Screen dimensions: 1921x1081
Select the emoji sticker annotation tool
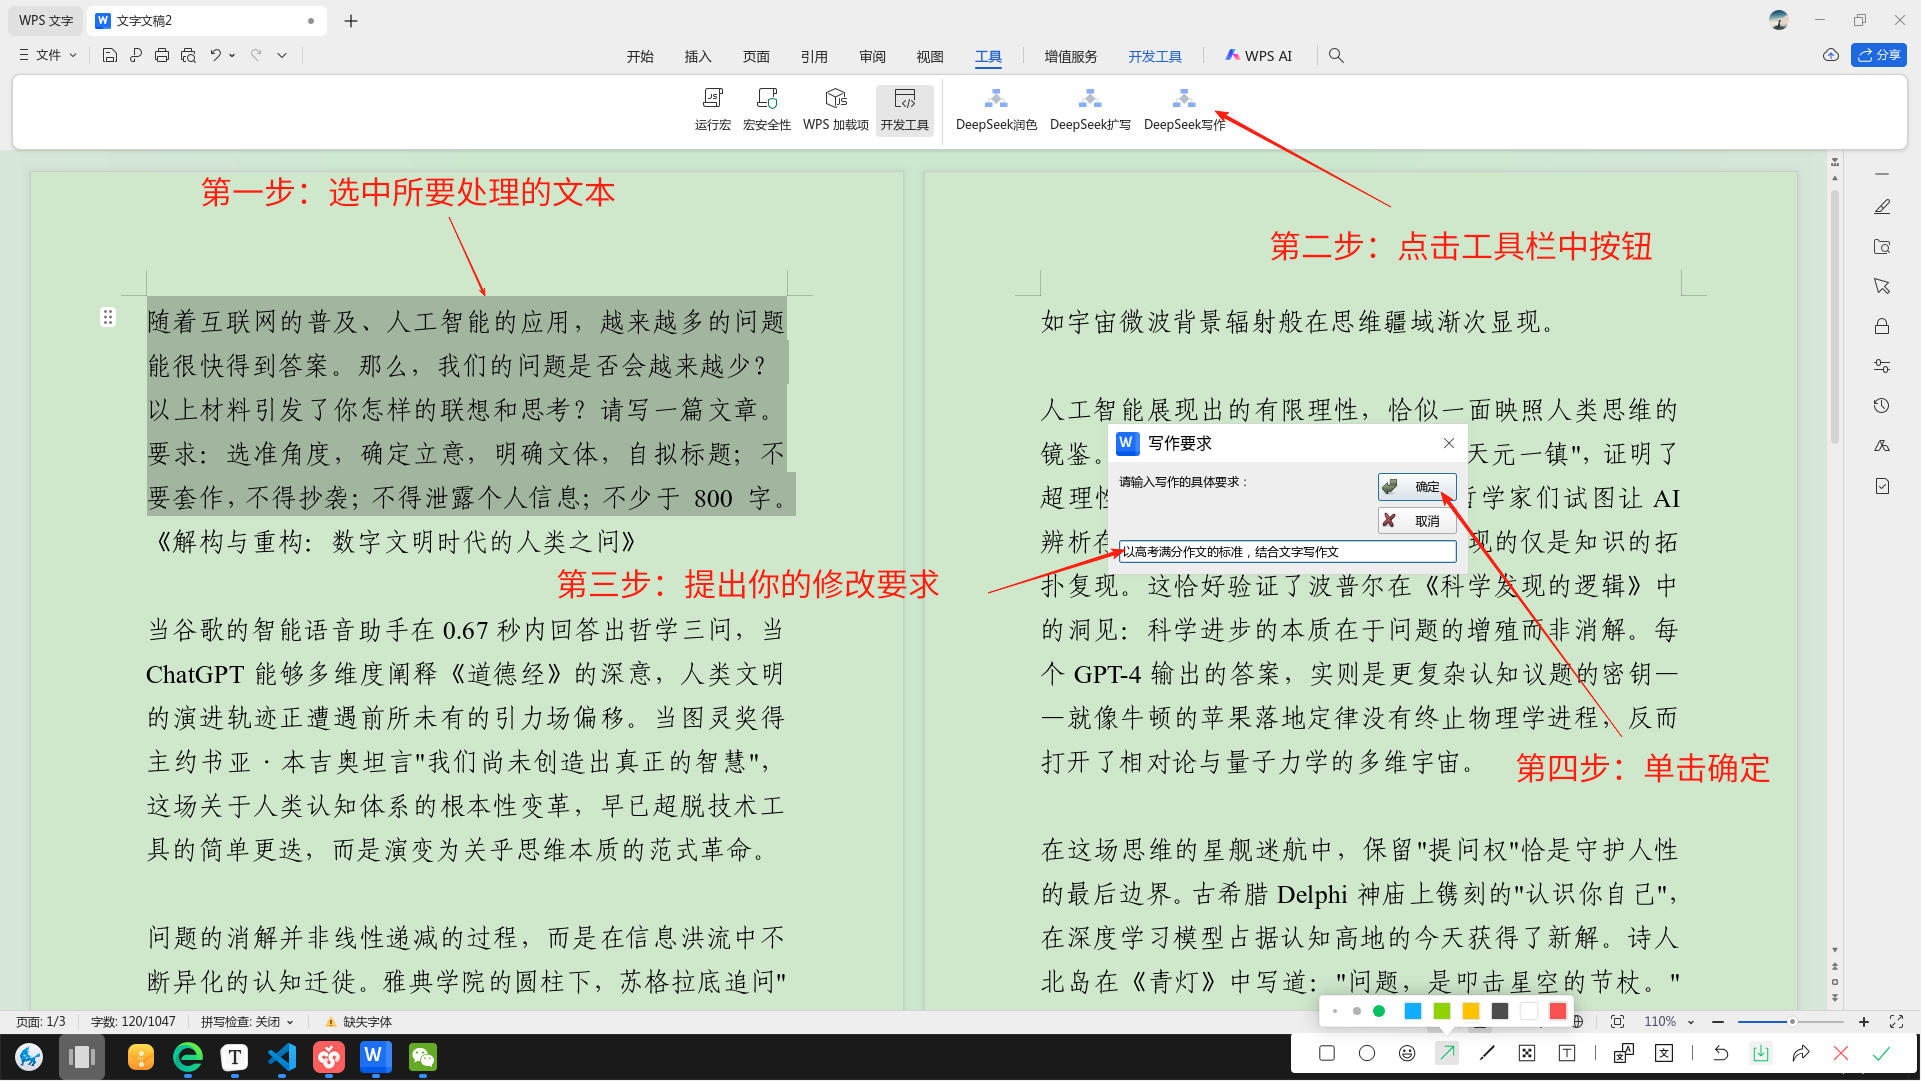click(1407, 1054)
